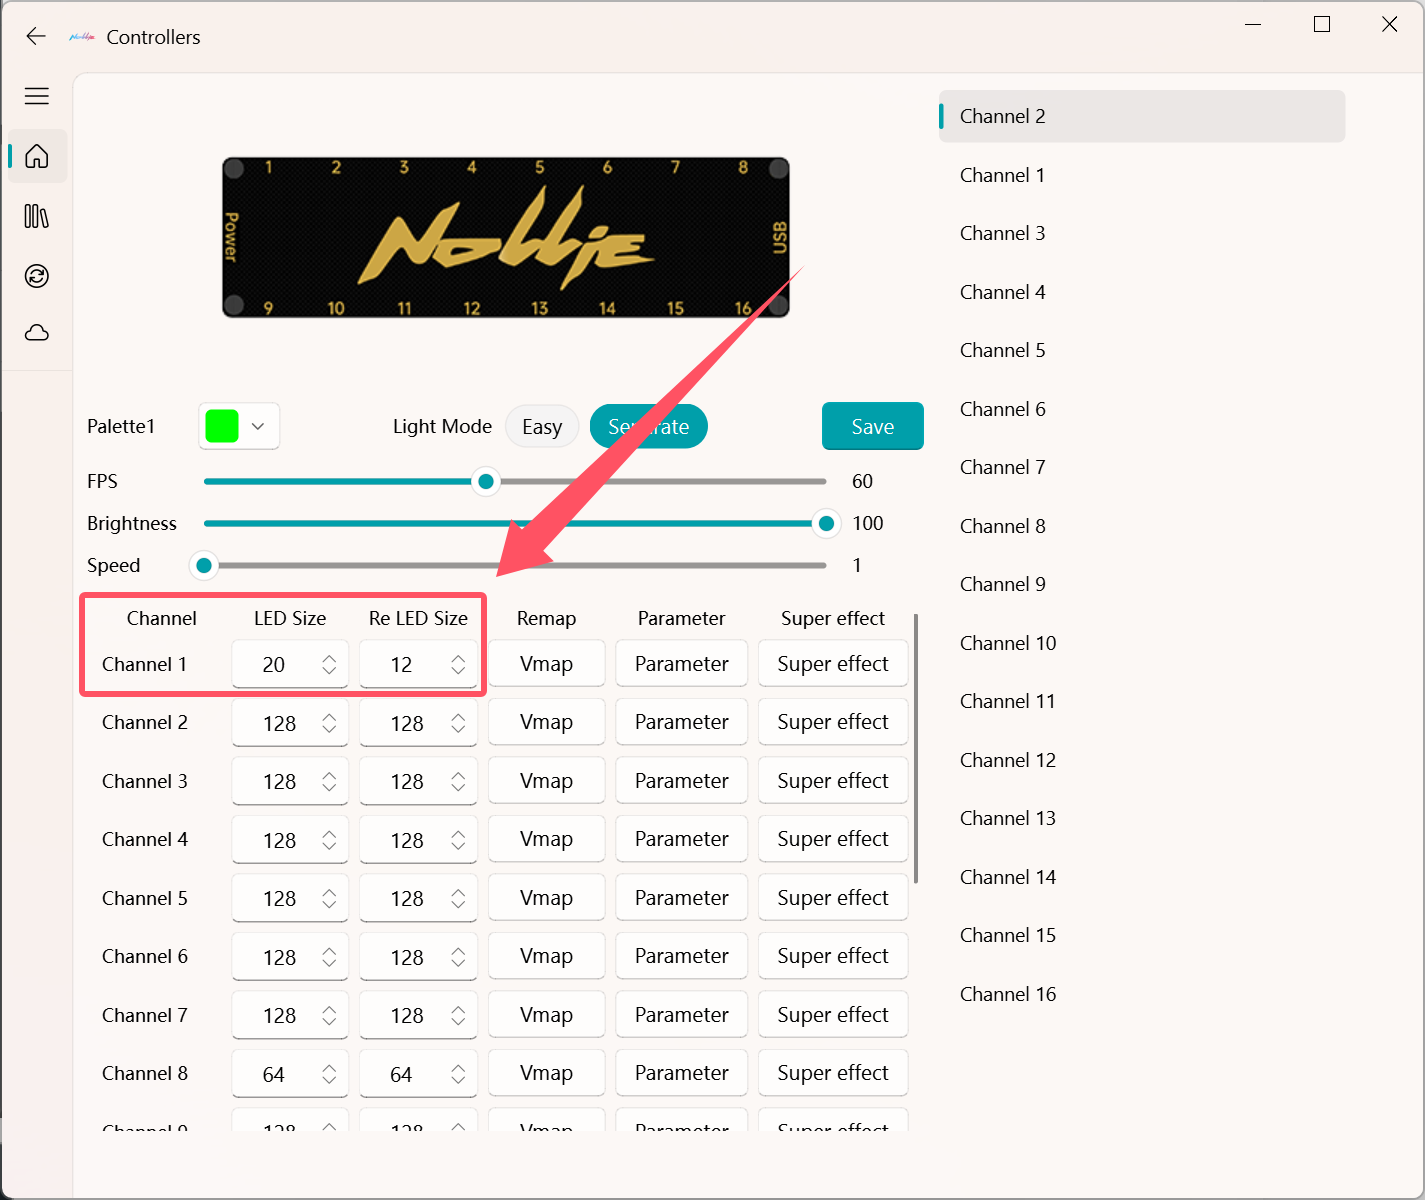Select Channel 5 in the right list
The image size is (1425, 1200).
point(1002,351)
